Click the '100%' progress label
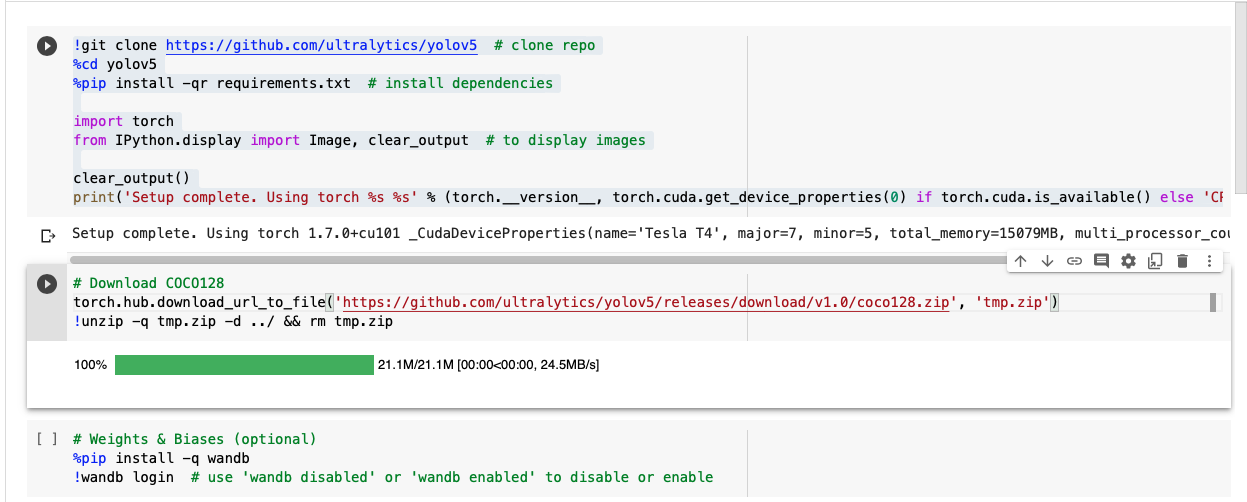This screenshot has height=502, width=1247. [x=90, y=365]
